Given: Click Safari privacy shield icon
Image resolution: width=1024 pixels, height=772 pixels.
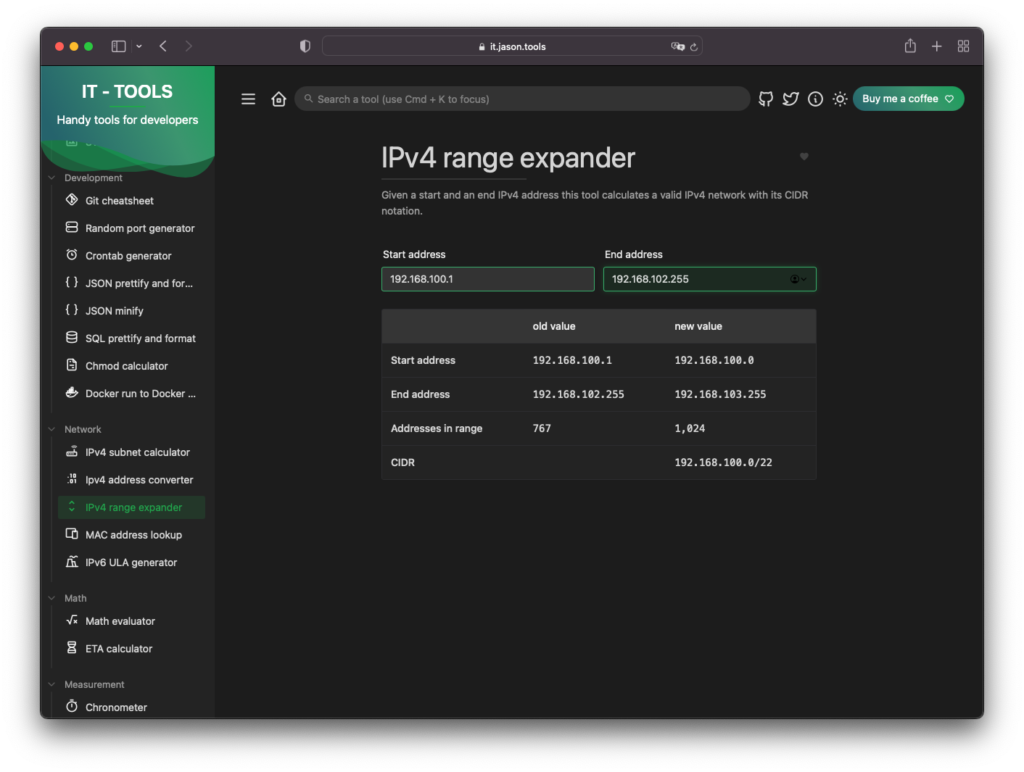Looking at the screenshot, I should (305, 46).
